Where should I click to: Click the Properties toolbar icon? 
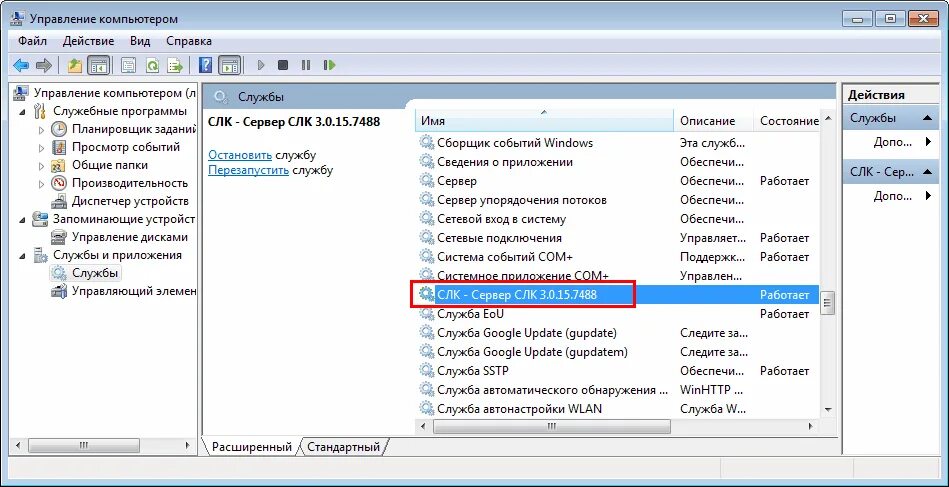pyautogui.click(x=128, y=65)
